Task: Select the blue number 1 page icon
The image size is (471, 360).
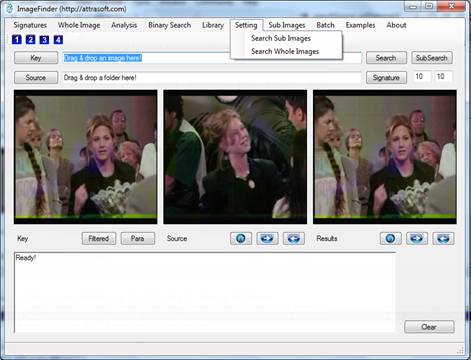Action: pyautogui.click(x=17, y=40)
